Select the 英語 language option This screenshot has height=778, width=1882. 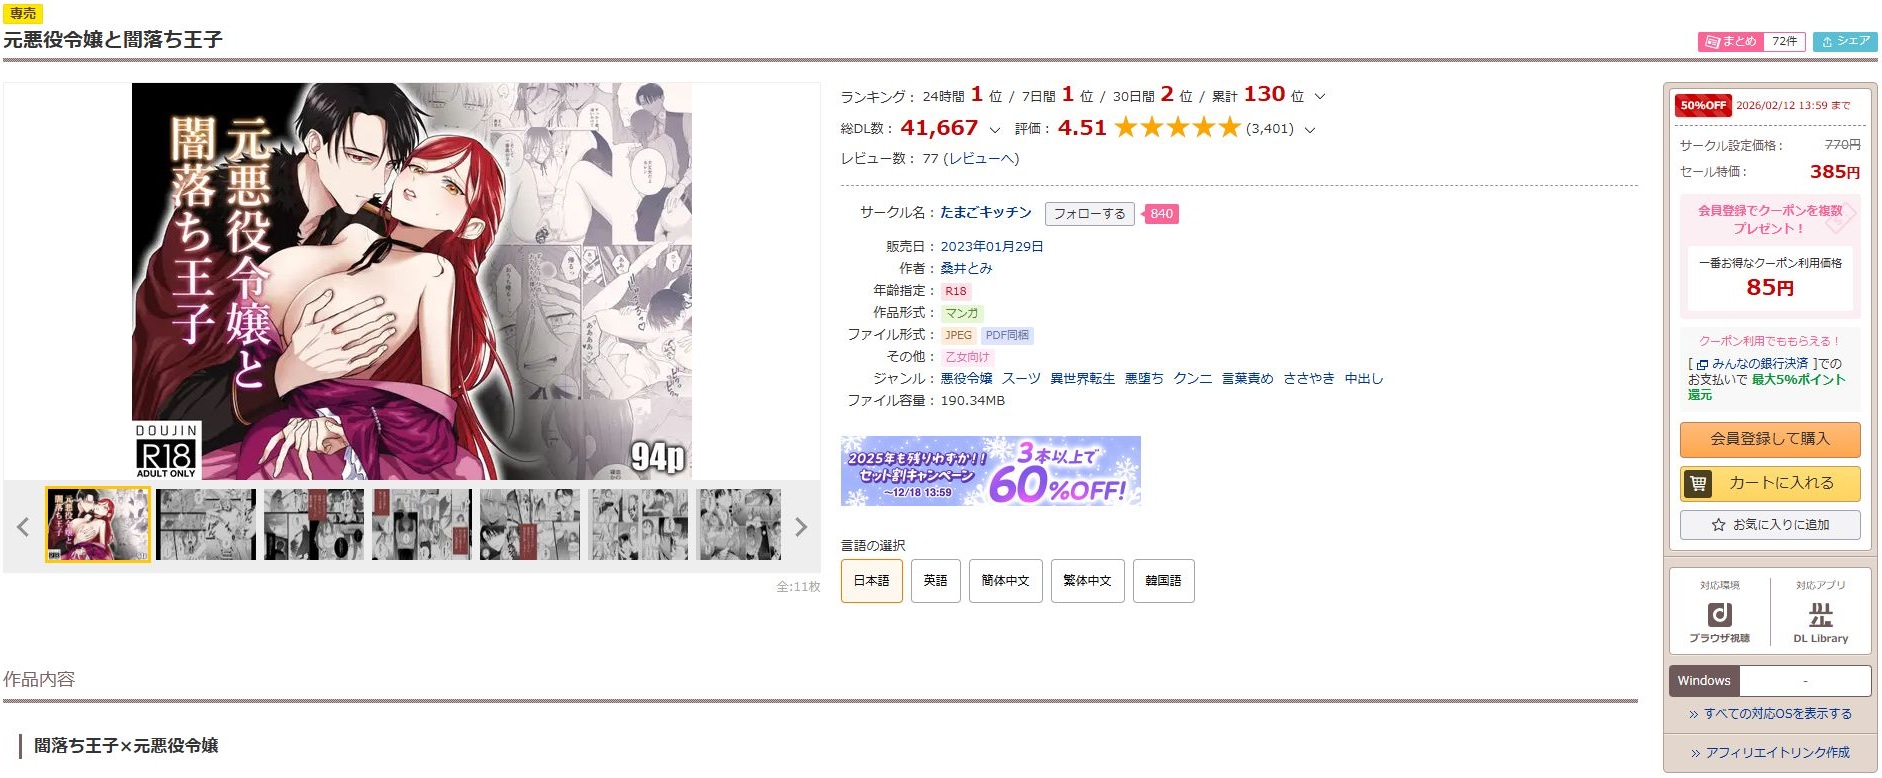pos(935,581)
